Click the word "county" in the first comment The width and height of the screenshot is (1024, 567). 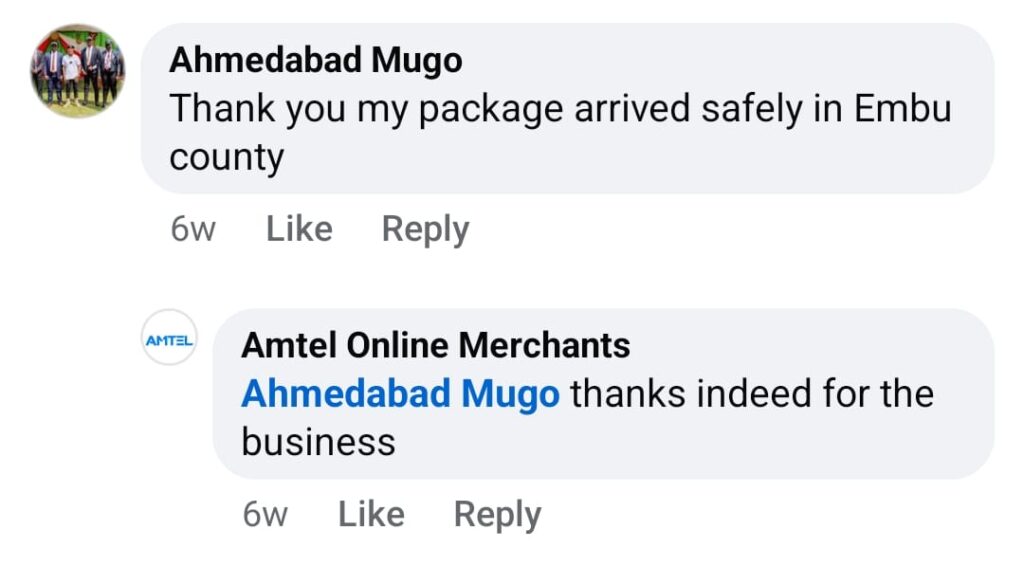click(x=226, y=157)
